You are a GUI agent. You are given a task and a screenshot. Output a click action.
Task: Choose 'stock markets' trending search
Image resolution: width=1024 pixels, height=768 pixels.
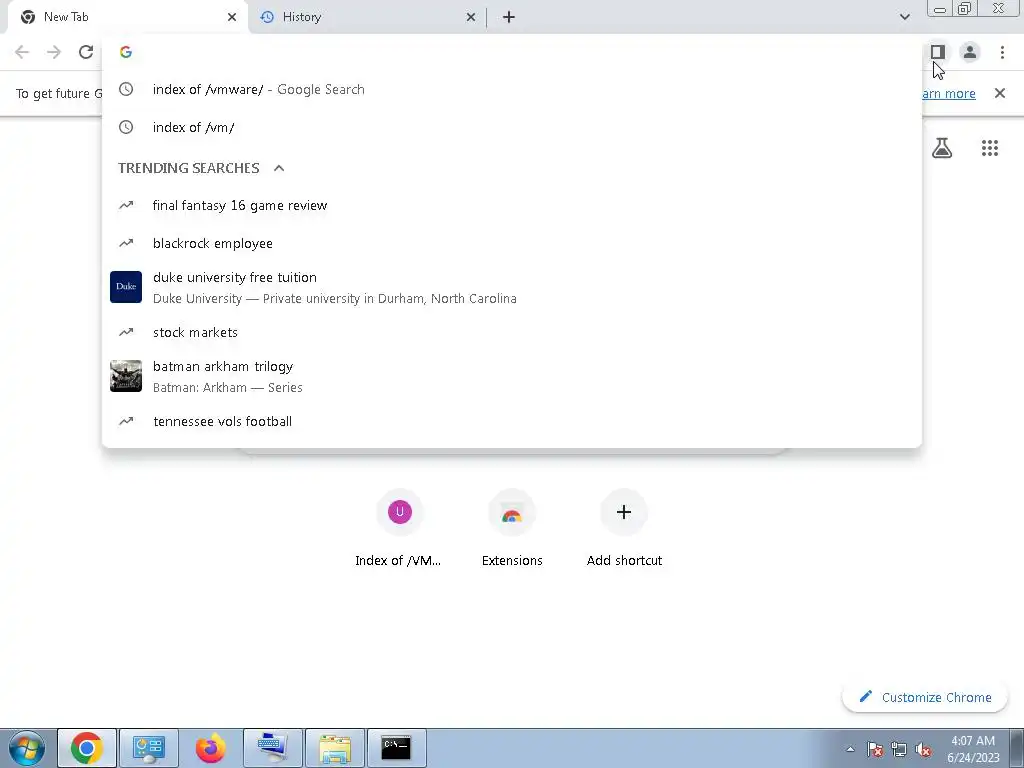[x=512, y=332]
